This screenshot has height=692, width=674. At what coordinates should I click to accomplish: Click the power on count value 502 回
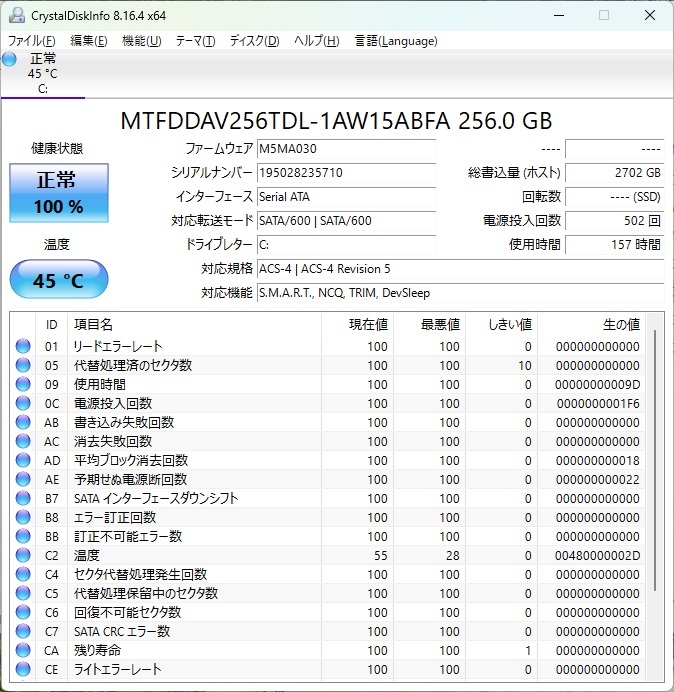click(614, 220)
